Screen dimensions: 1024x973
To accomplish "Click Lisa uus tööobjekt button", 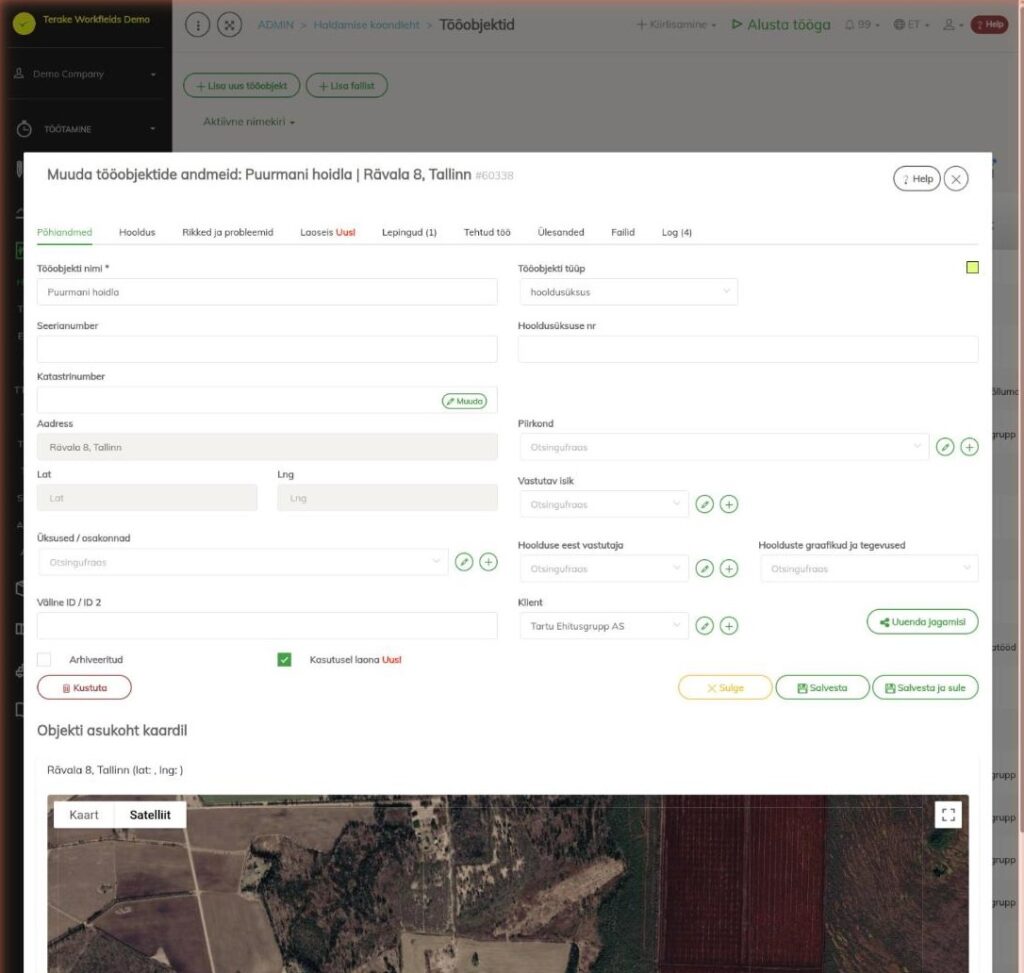I will [242, 86].
